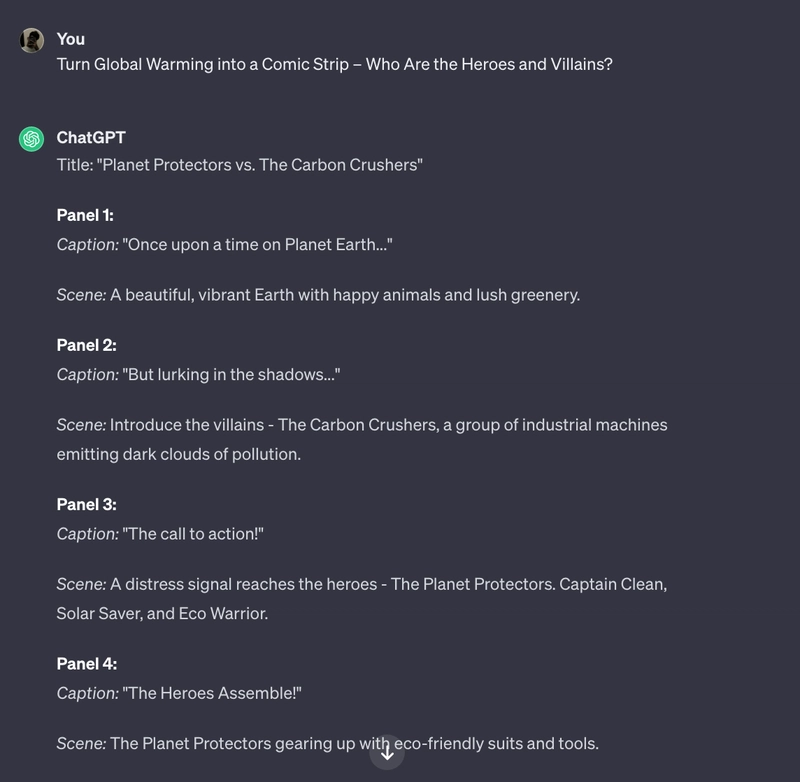The image size is (800, 782).
Task: Click the scroll-to-bottom arrow button
Action: [x=387, y=752]
